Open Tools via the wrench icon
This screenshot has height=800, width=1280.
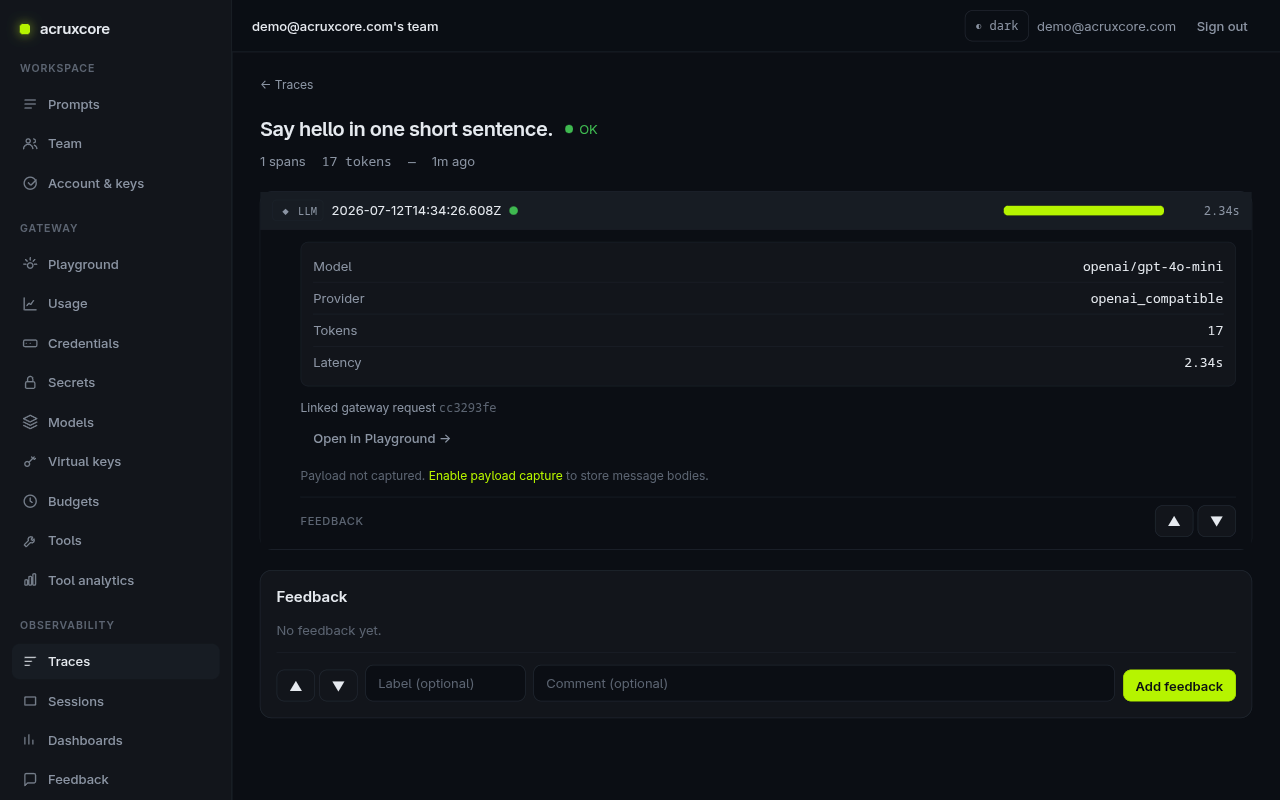coord(30,540)
